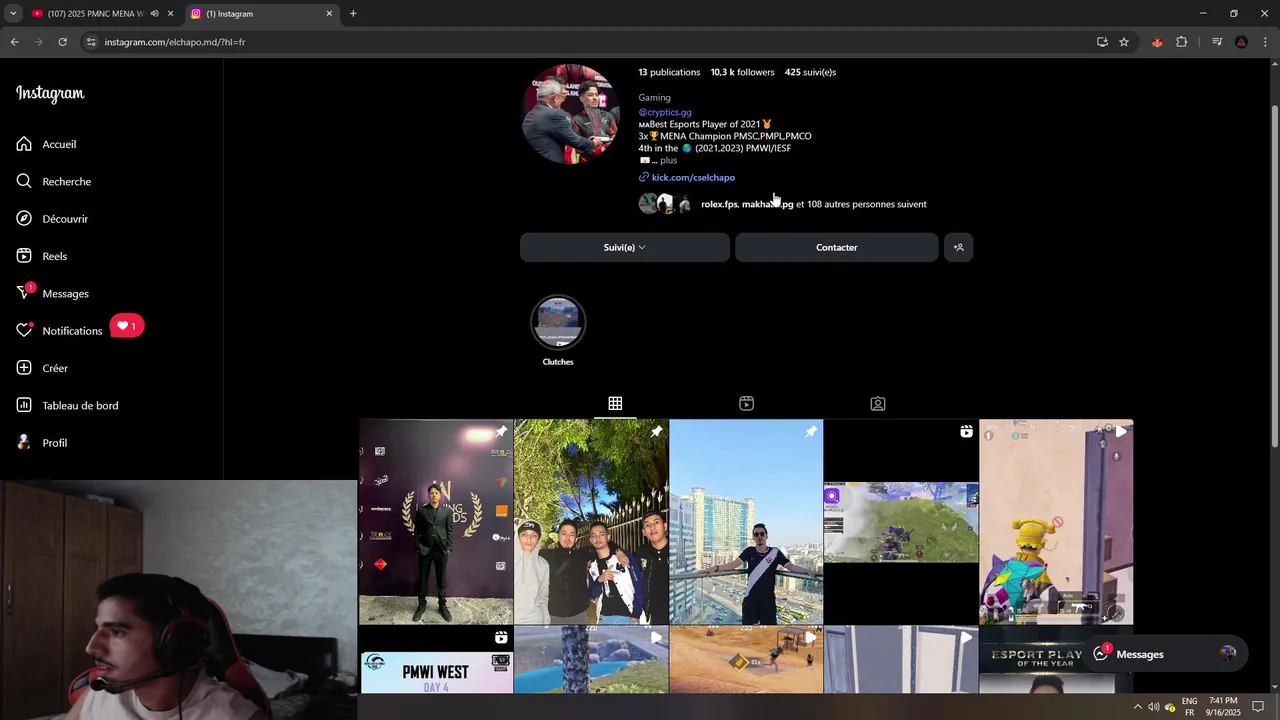Image resolution: width=1280 pixels, height=720 pixels.
Task: Click the Contacter button
Action: tap(836, 247)
